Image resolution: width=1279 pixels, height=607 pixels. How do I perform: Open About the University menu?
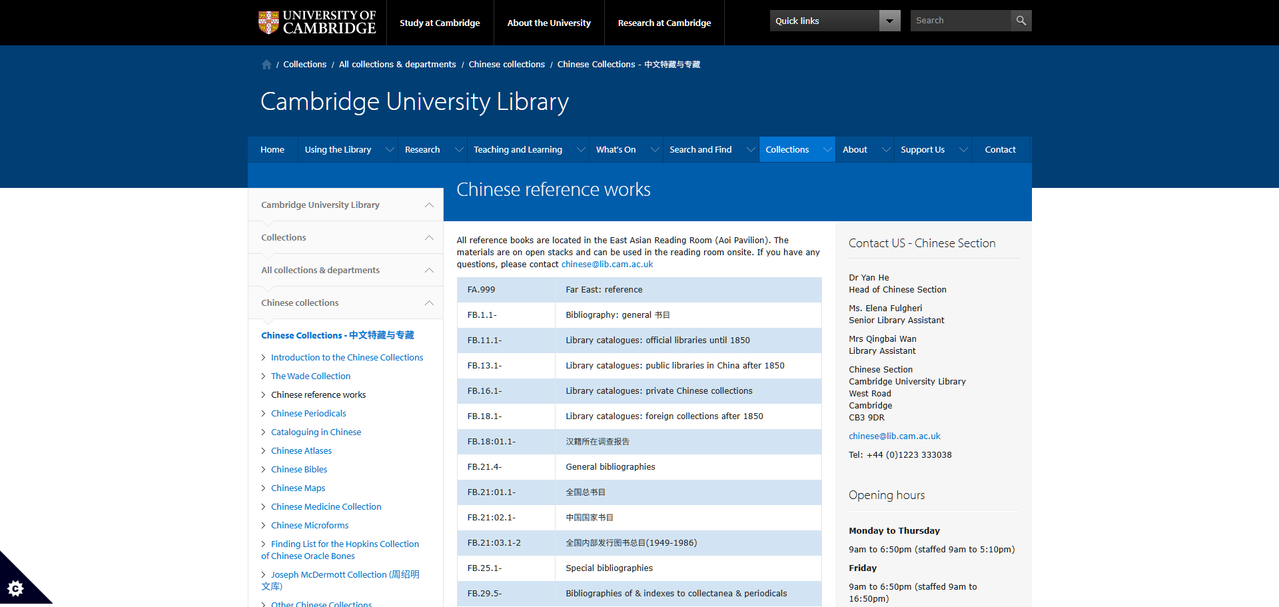click(549, 23)
